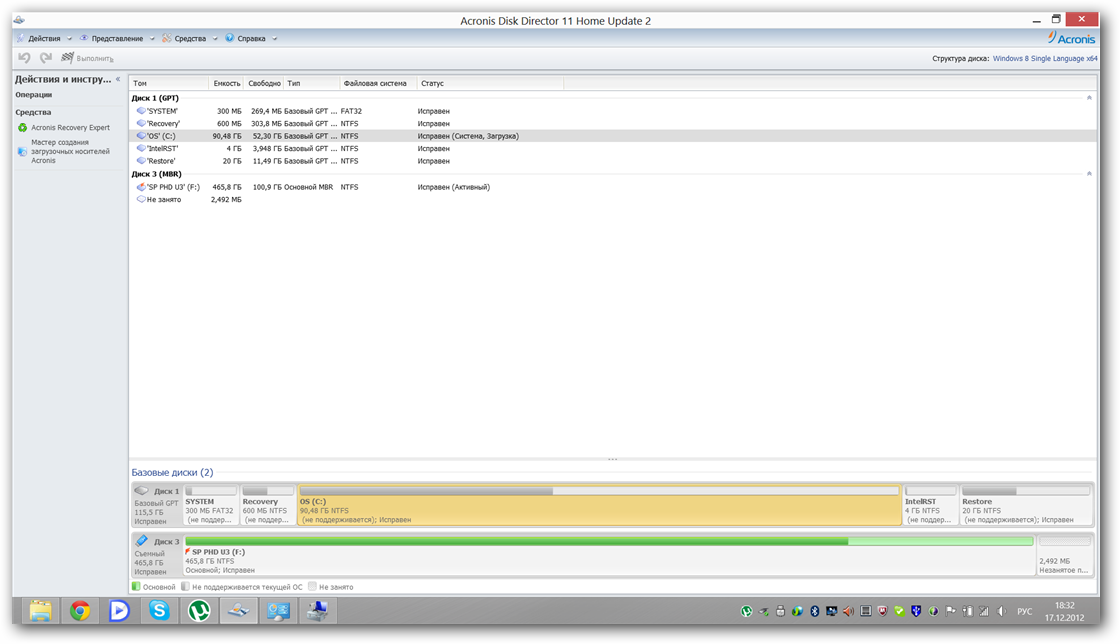The image size is (1120, 644).
Task: Click the Windows 8 Single Language x64 link
Action: pos(1045,59)
